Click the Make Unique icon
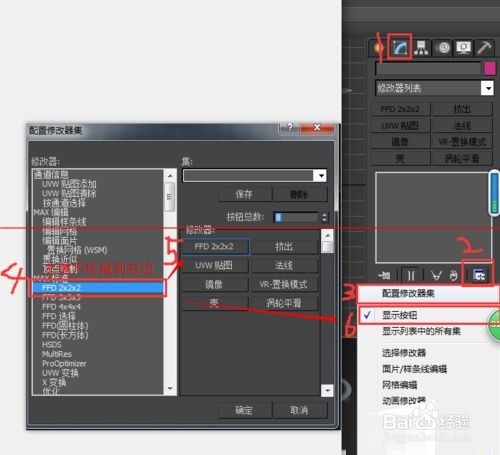 436,275
